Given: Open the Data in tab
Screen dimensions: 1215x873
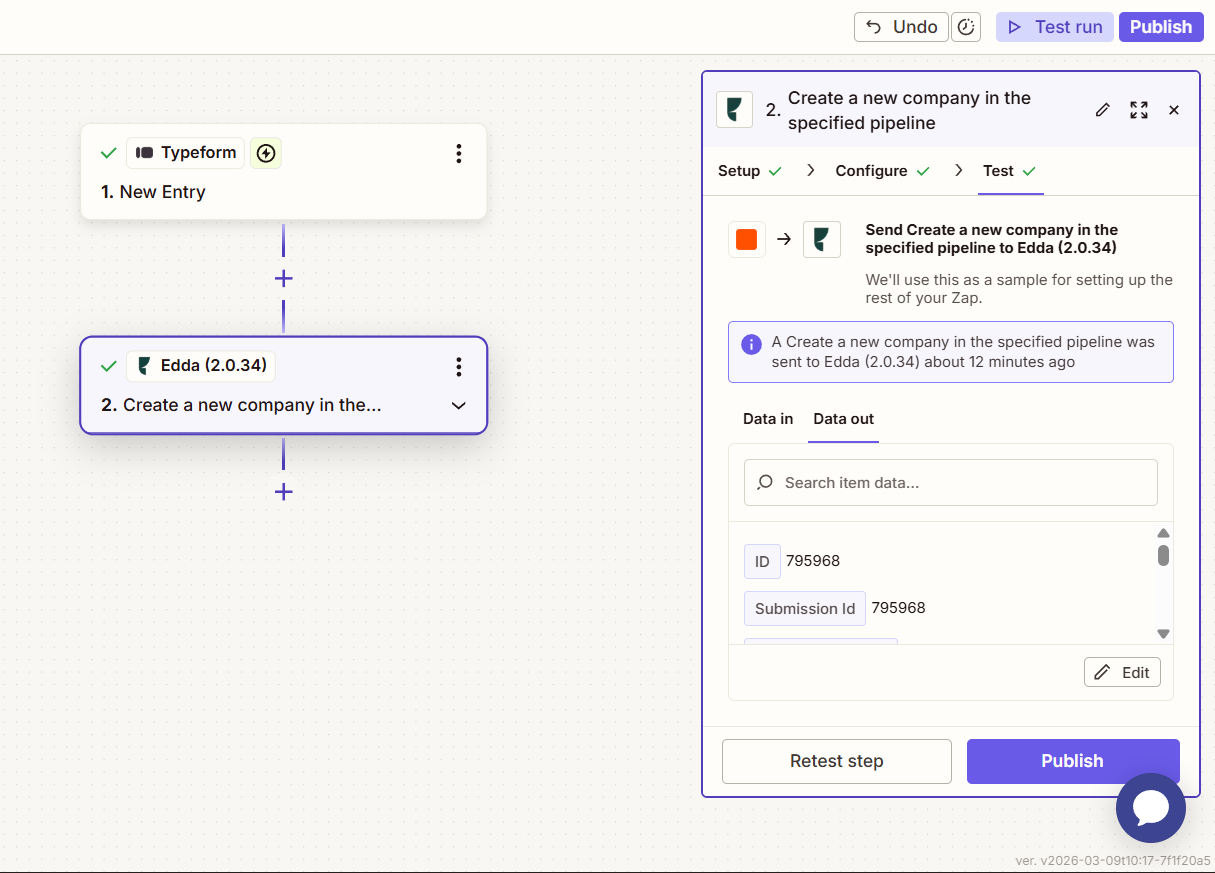Looking at the screenshot, I should [768, 419].
